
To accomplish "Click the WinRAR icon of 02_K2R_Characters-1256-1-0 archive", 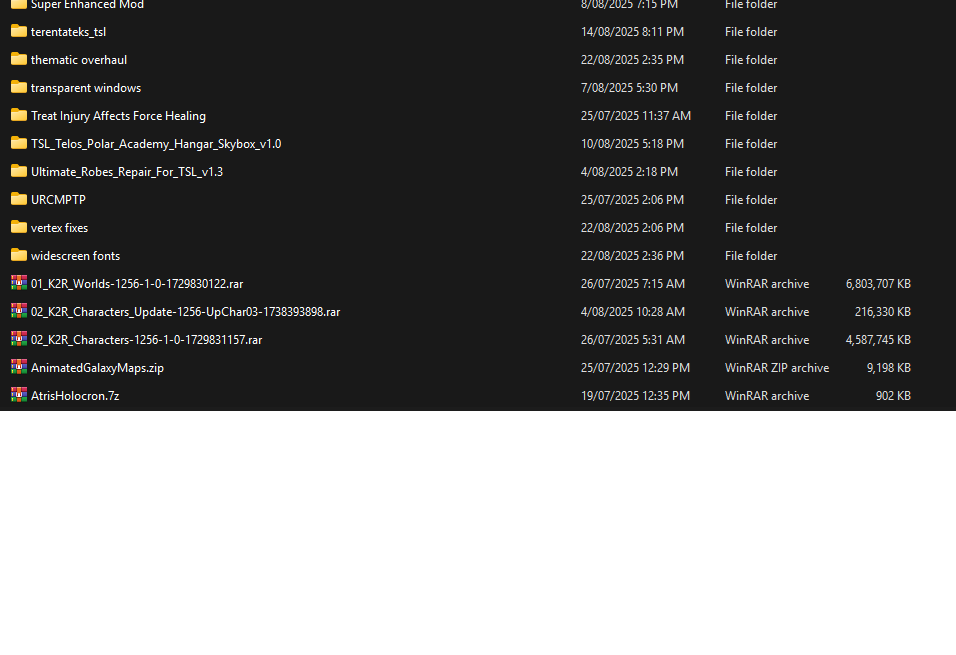I will click(19, 339).
